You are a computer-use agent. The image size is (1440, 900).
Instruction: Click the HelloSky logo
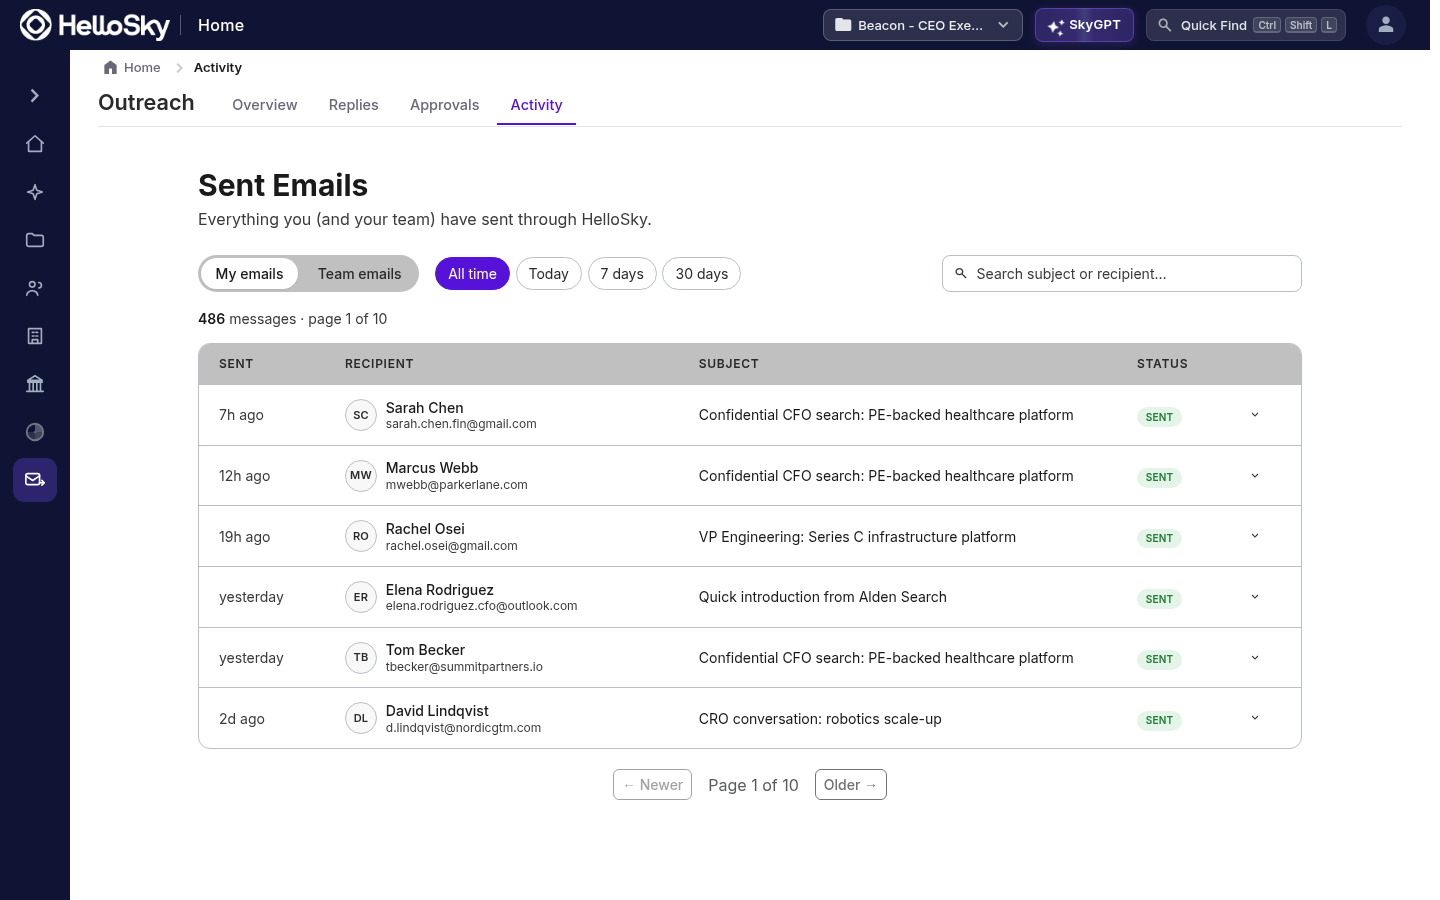click(95, 25)
